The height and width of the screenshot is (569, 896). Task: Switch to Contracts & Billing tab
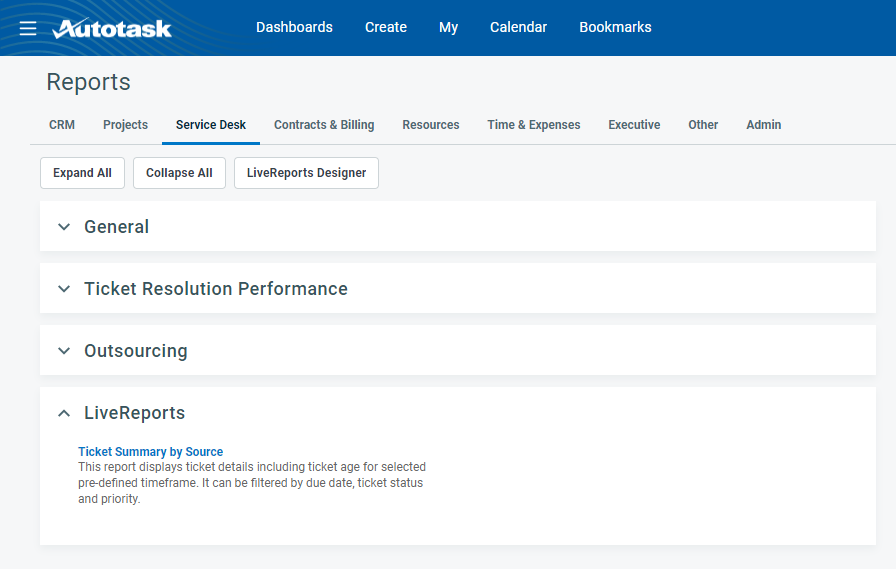pyautogui.click(x=324, y=125)
